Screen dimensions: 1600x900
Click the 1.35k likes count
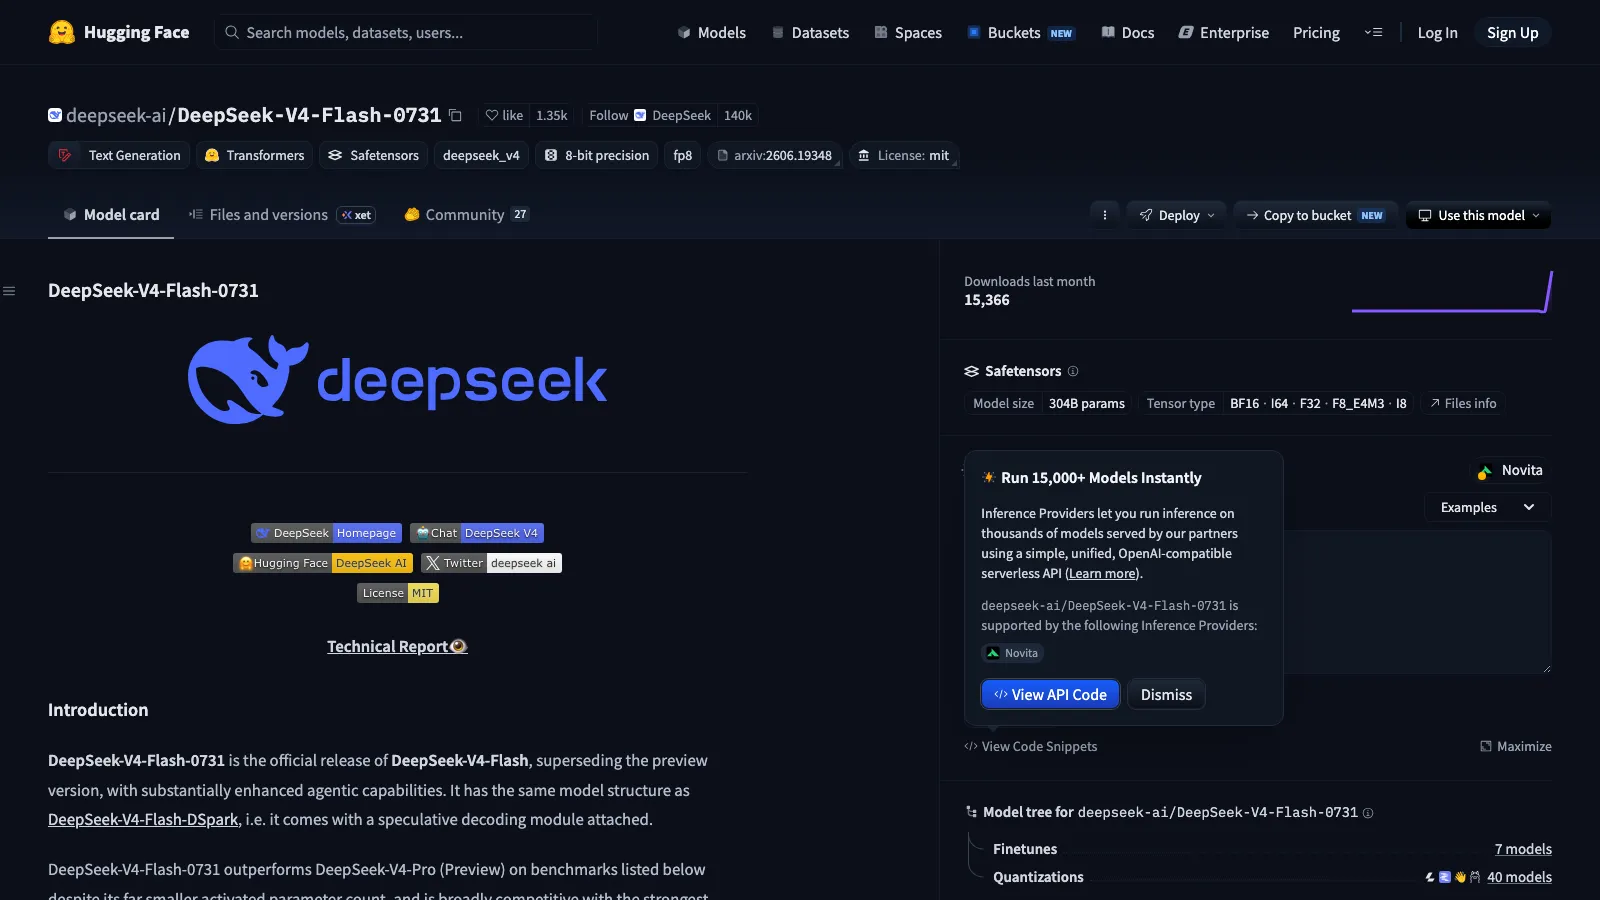(552, 115)
